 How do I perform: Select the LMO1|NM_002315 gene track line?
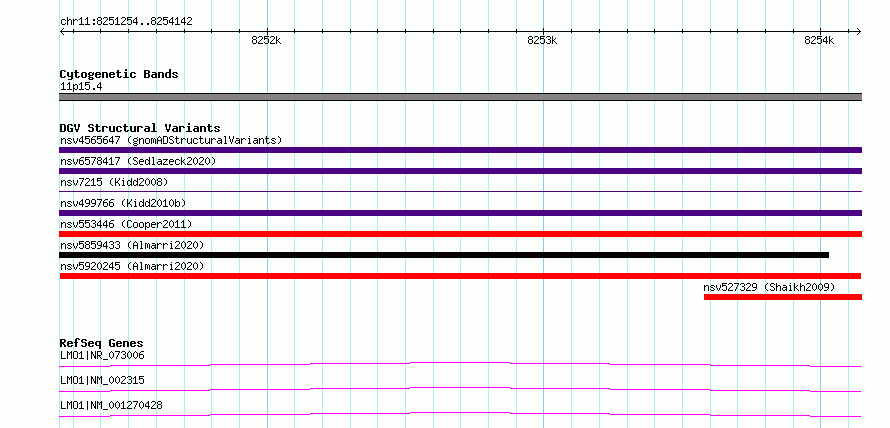(460, 389)
